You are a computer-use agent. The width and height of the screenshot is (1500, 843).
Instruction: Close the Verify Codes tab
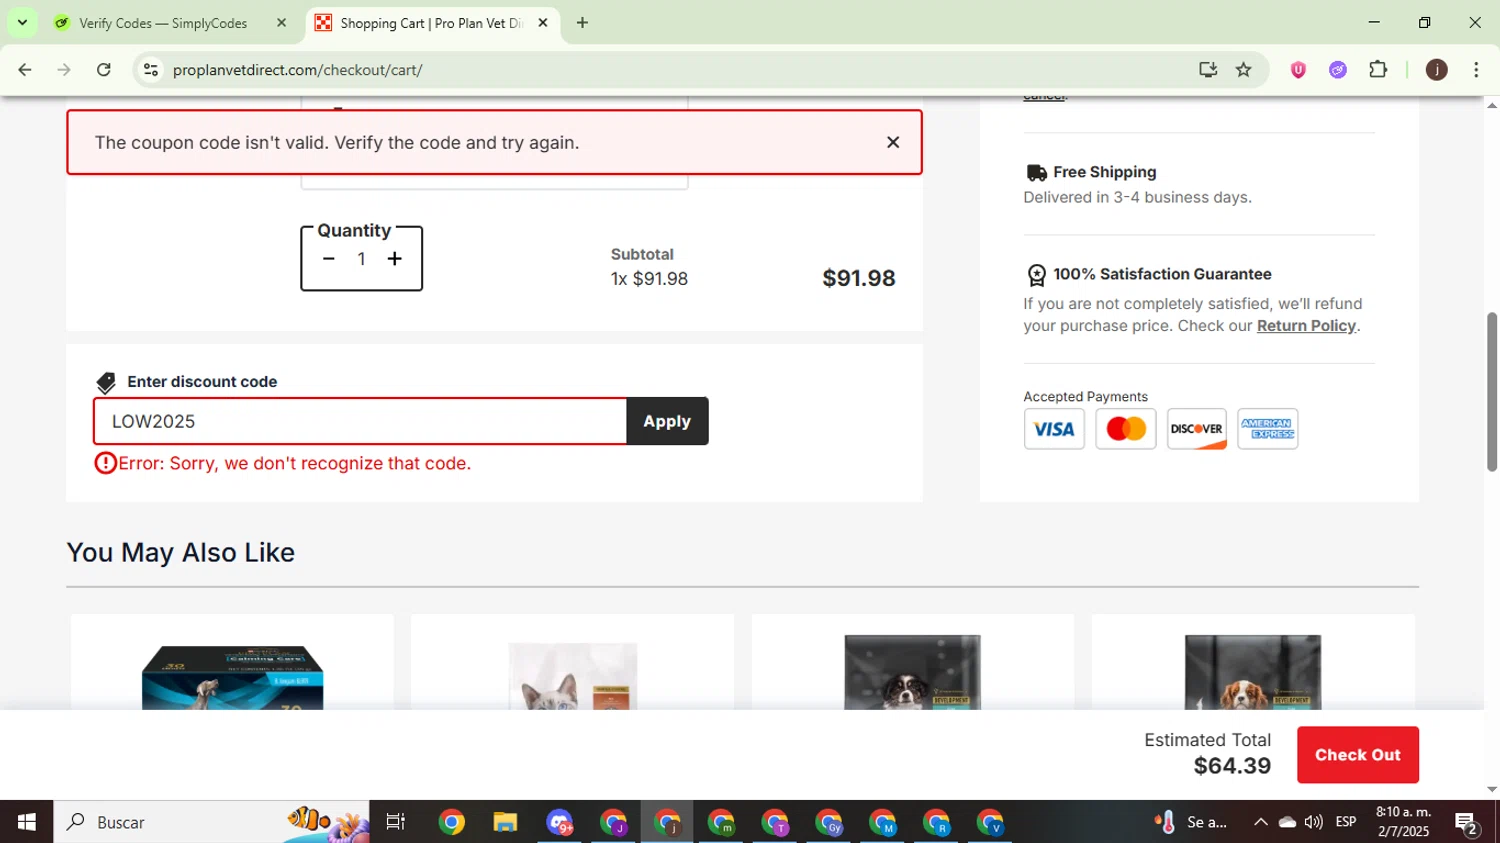[x=281, y=23]
